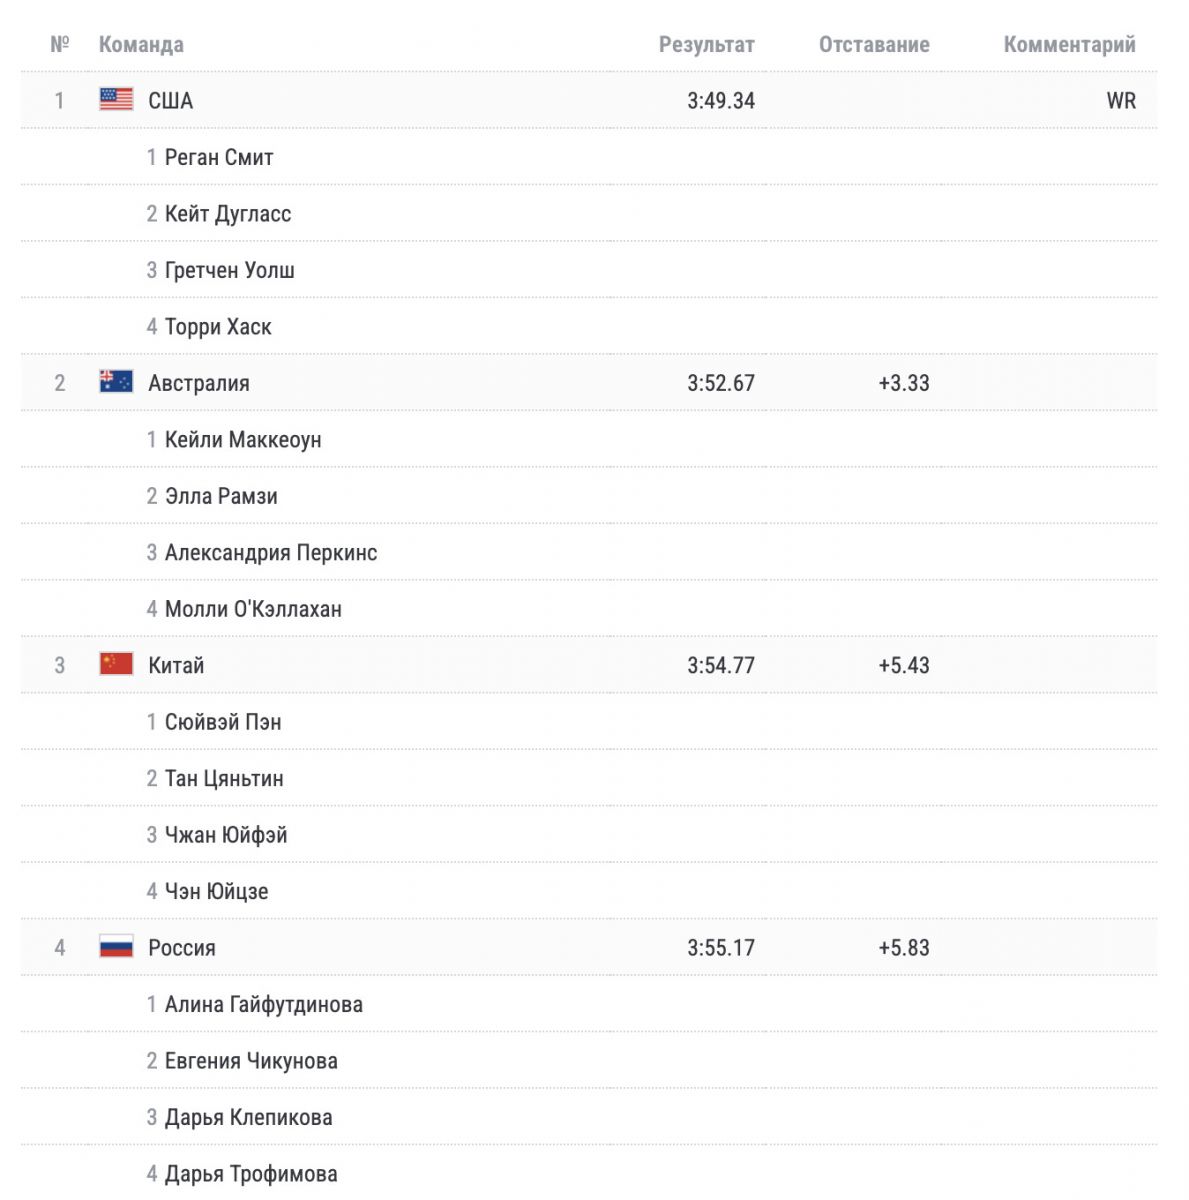Click the Команда column header

pos(141,44)
